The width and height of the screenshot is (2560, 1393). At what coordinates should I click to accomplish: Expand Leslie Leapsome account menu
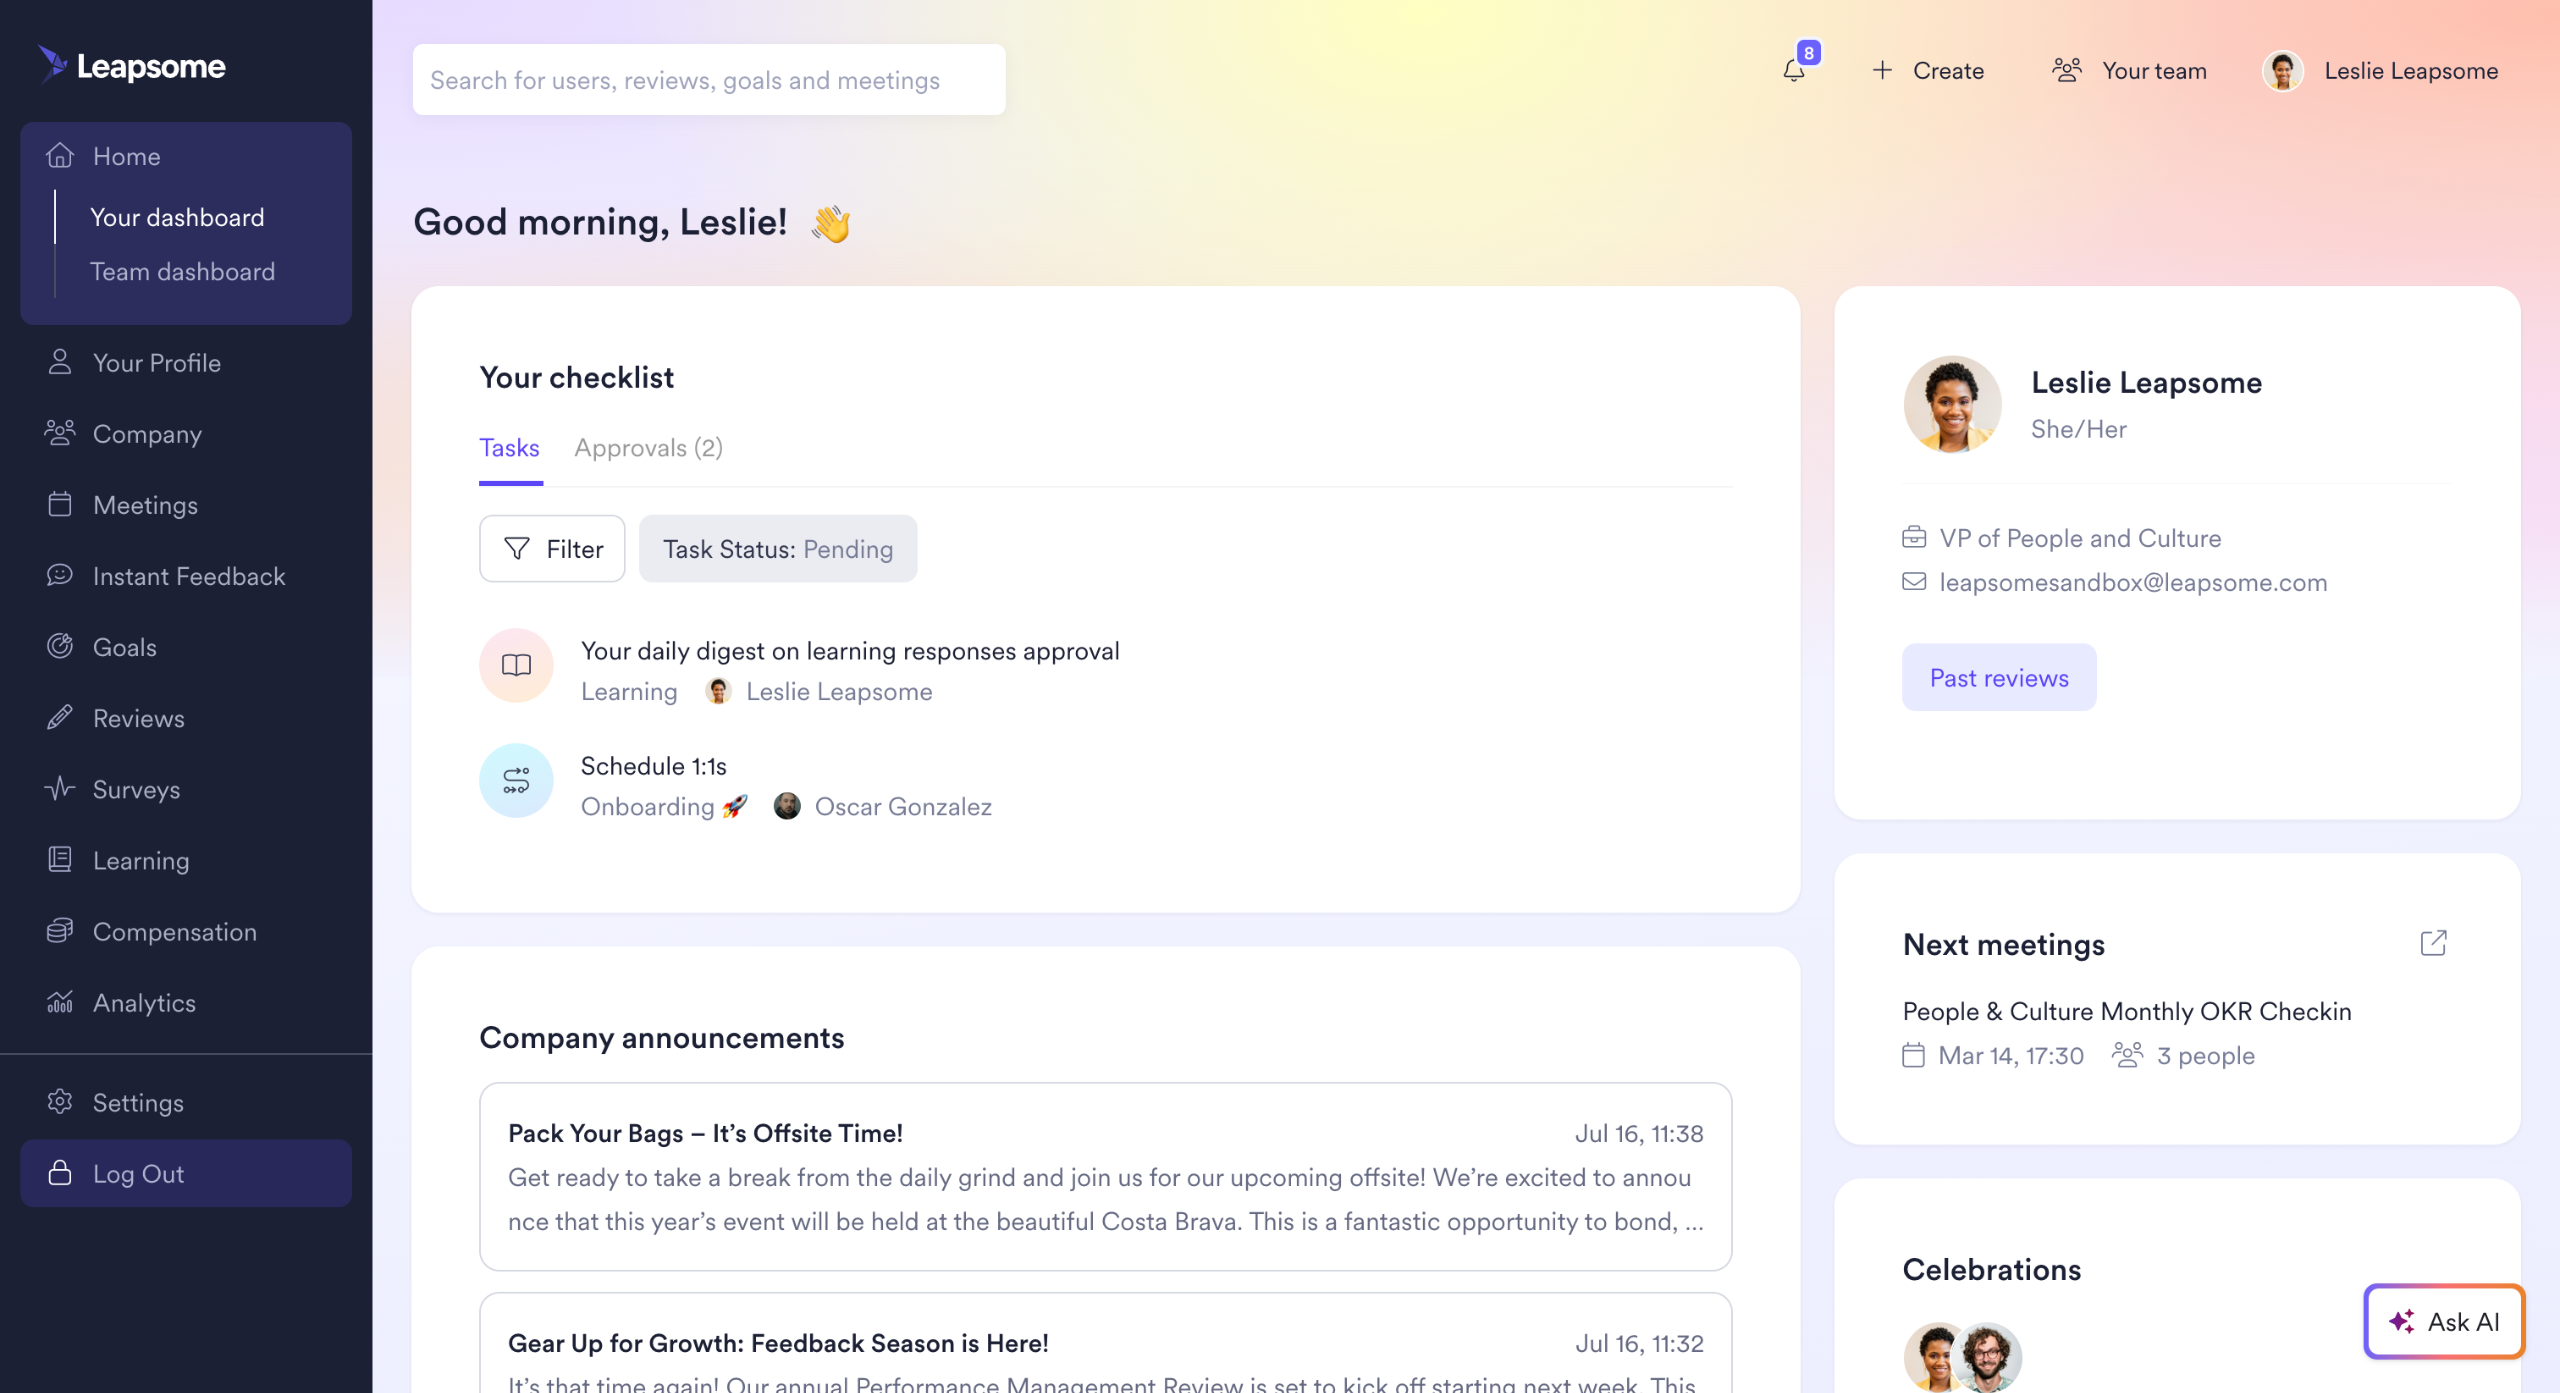[2381, 70]
